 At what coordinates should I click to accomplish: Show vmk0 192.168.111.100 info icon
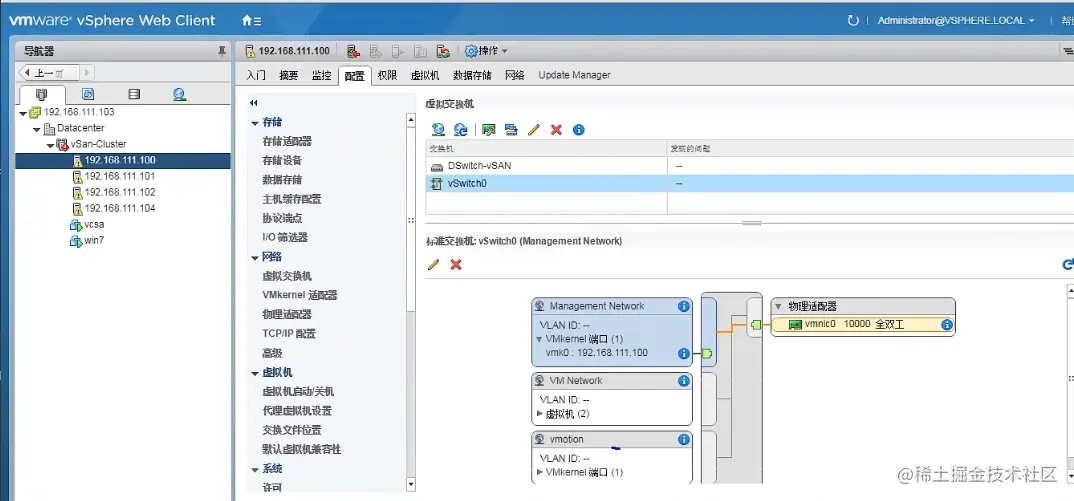[683, 354]
